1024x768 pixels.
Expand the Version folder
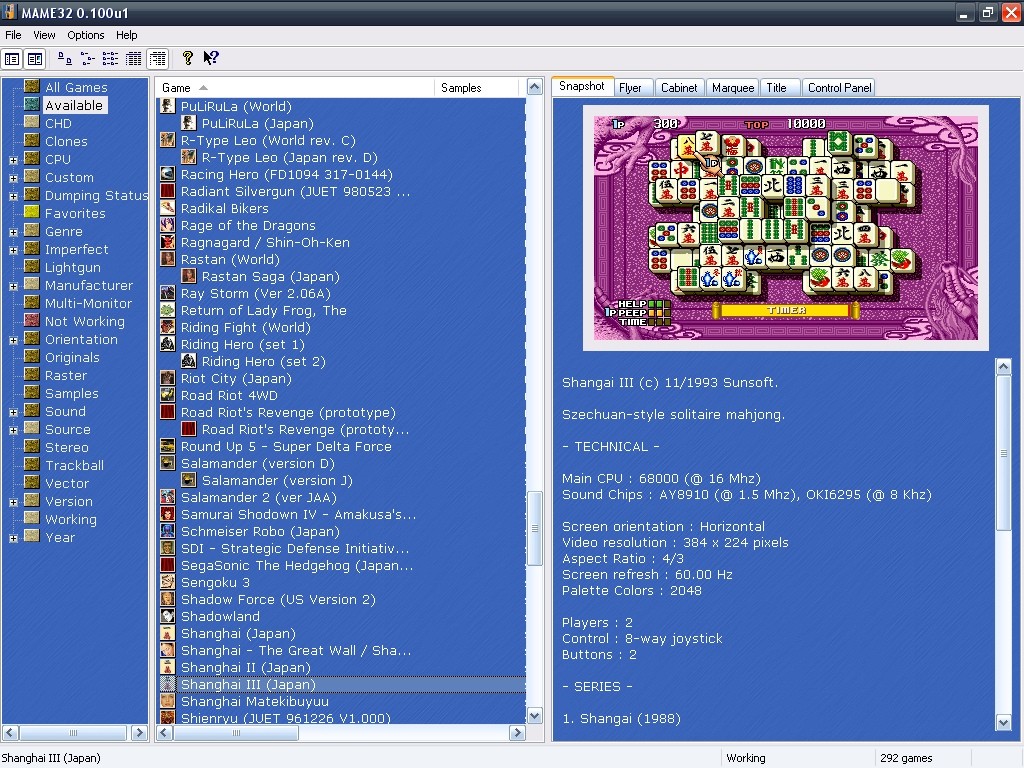[x=13, y=502]
